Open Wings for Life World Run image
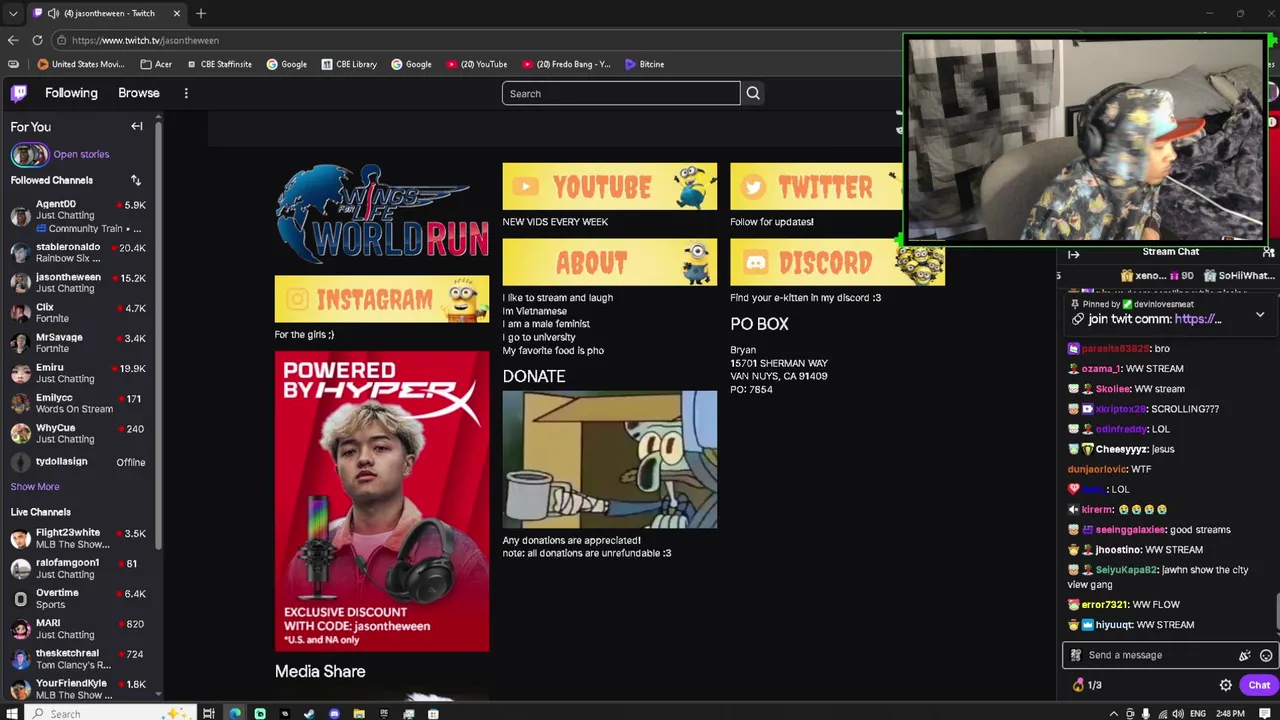Viewport: 1280px width, 720px height. (382, 214)
